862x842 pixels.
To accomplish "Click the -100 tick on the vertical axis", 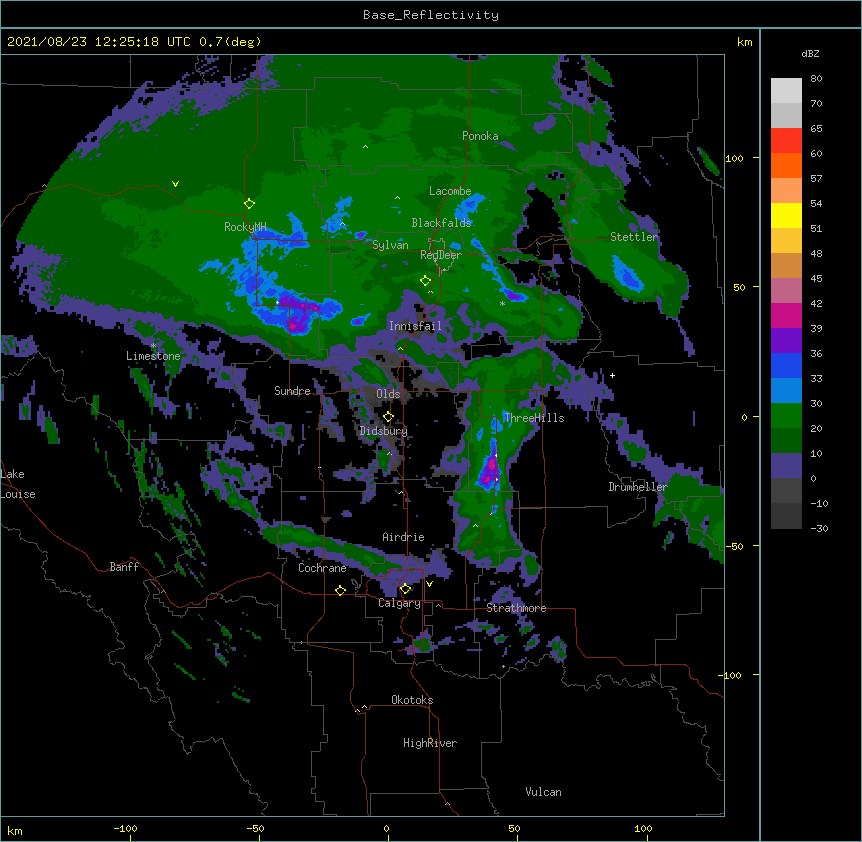I will [732, 675].
